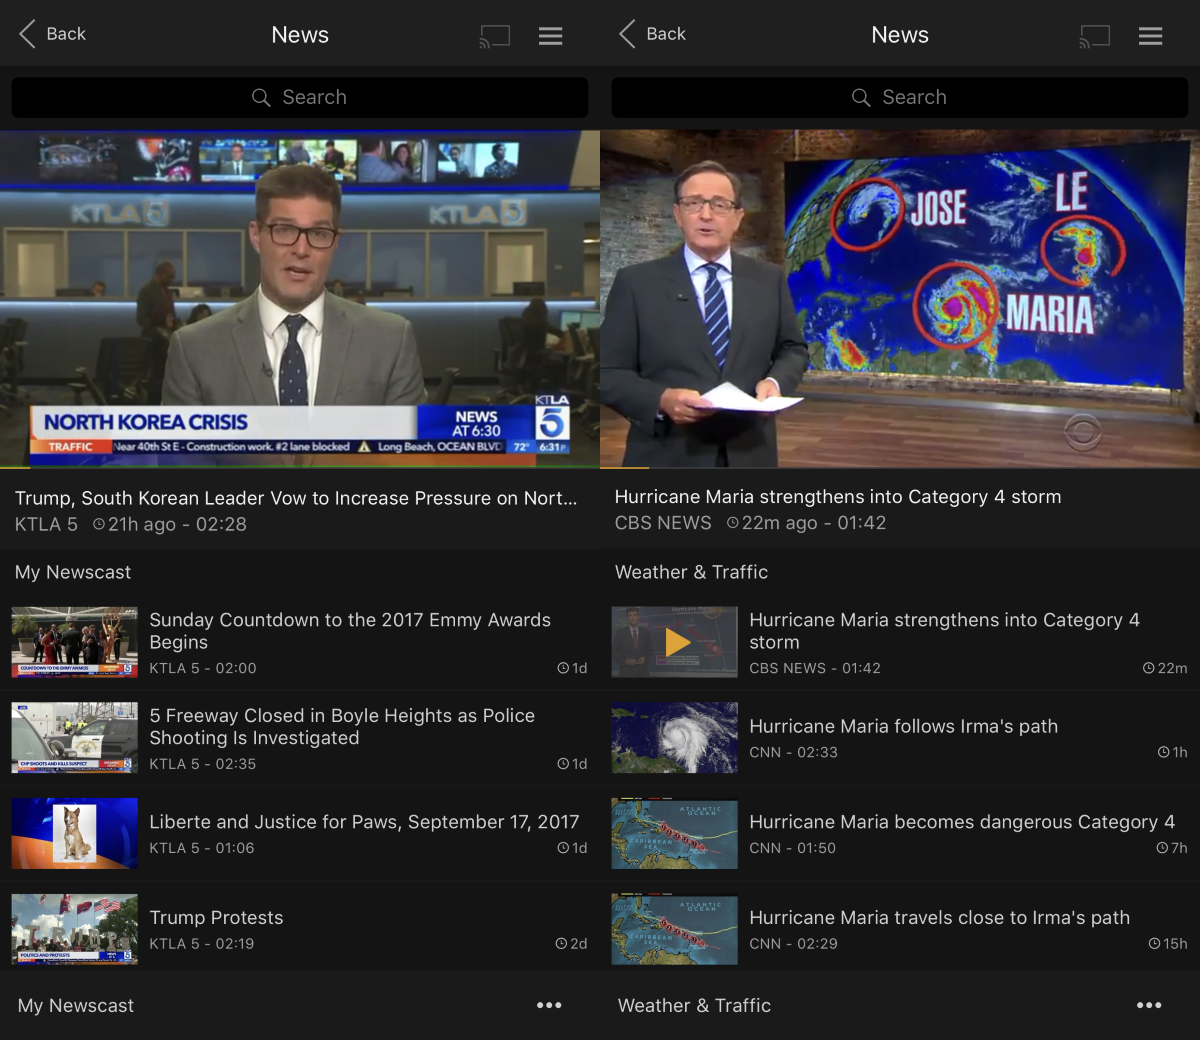Open the hamburger menu on the right screen

click(x=1151, y=36)
